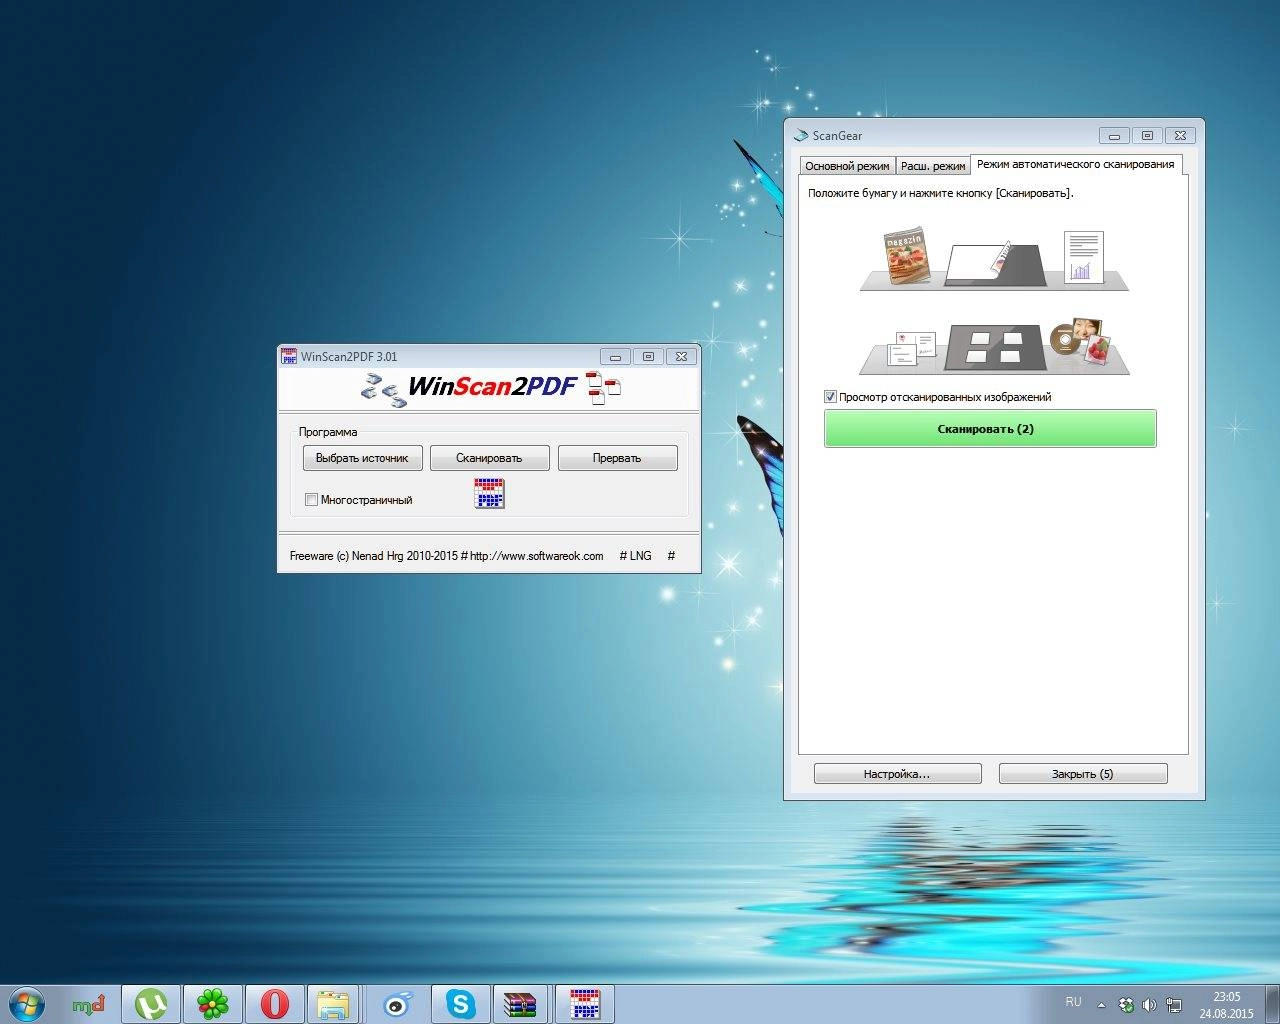The height and width of the screenshot is (1024, 1280).
Task: Close the WinScan2PDF window
Action: tap(681, 356)
